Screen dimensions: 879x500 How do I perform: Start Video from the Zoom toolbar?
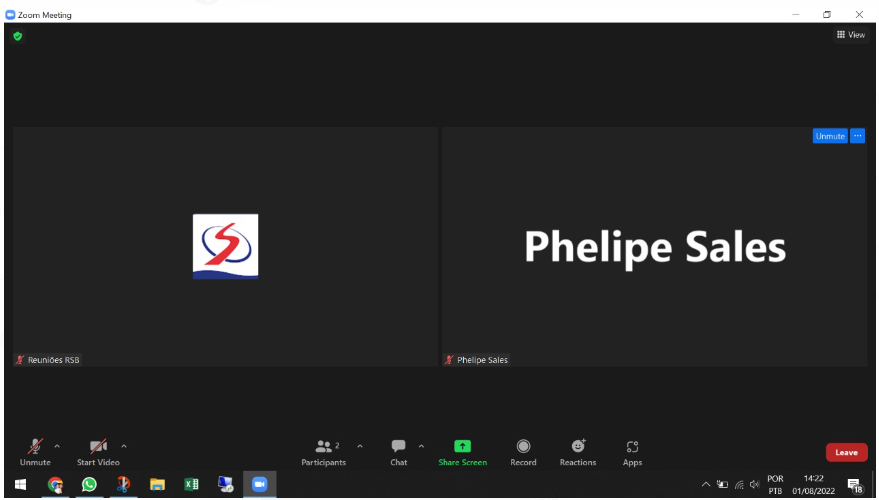point(98,452)
